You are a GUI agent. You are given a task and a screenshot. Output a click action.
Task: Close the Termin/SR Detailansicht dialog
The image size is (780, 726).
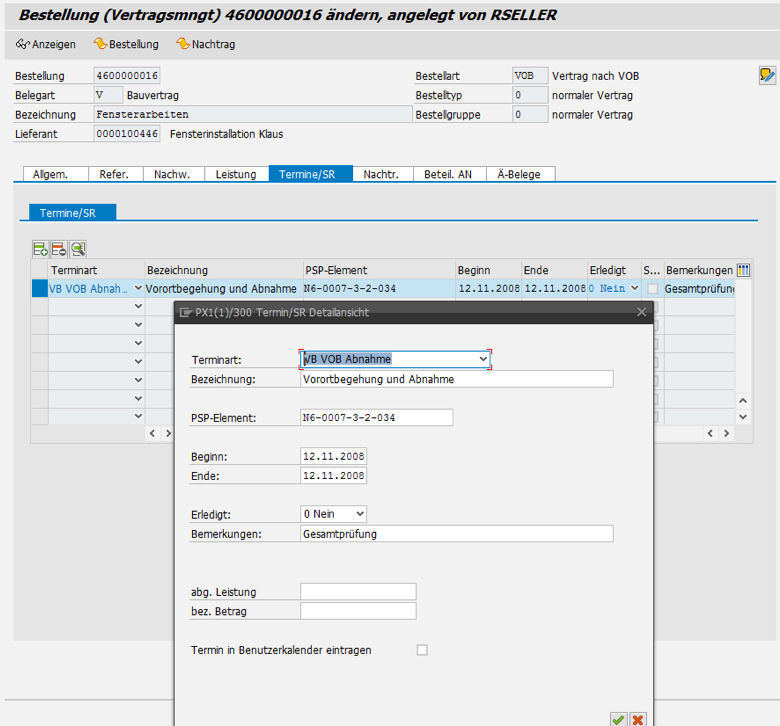point(641,312)
